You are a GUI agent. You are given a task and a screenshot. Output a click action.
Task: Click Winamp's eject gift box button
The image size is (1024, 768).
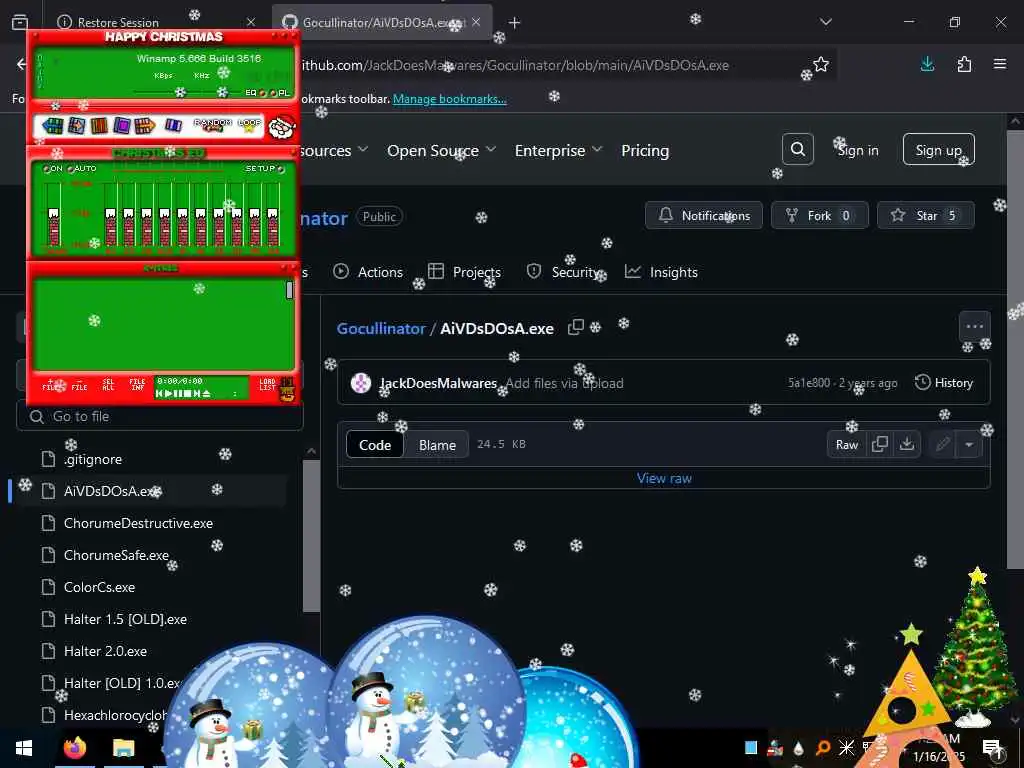tap(173, 125)
